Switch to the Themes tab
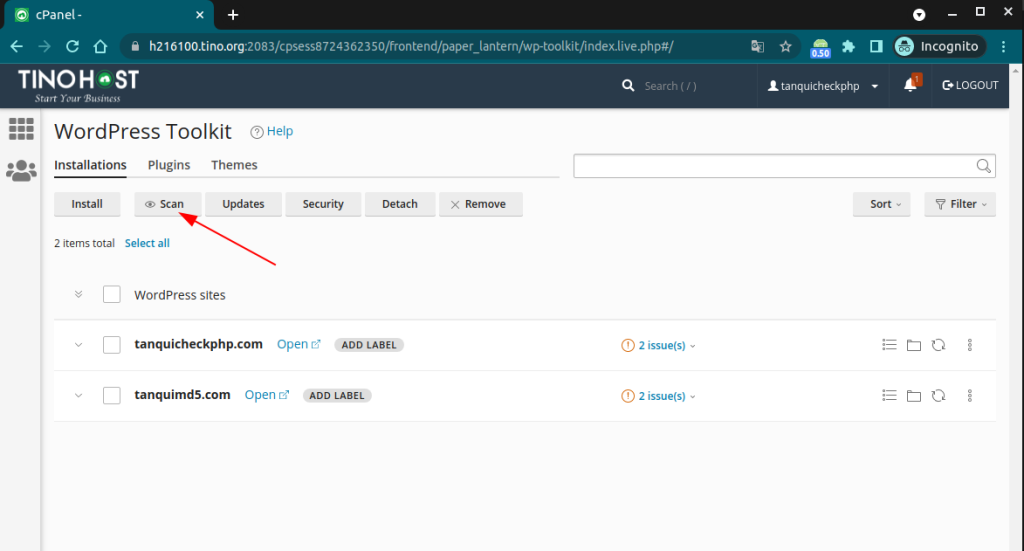The width and height of the screenshot is (1024, 551). pyautogui.click(x=234, y=165)
